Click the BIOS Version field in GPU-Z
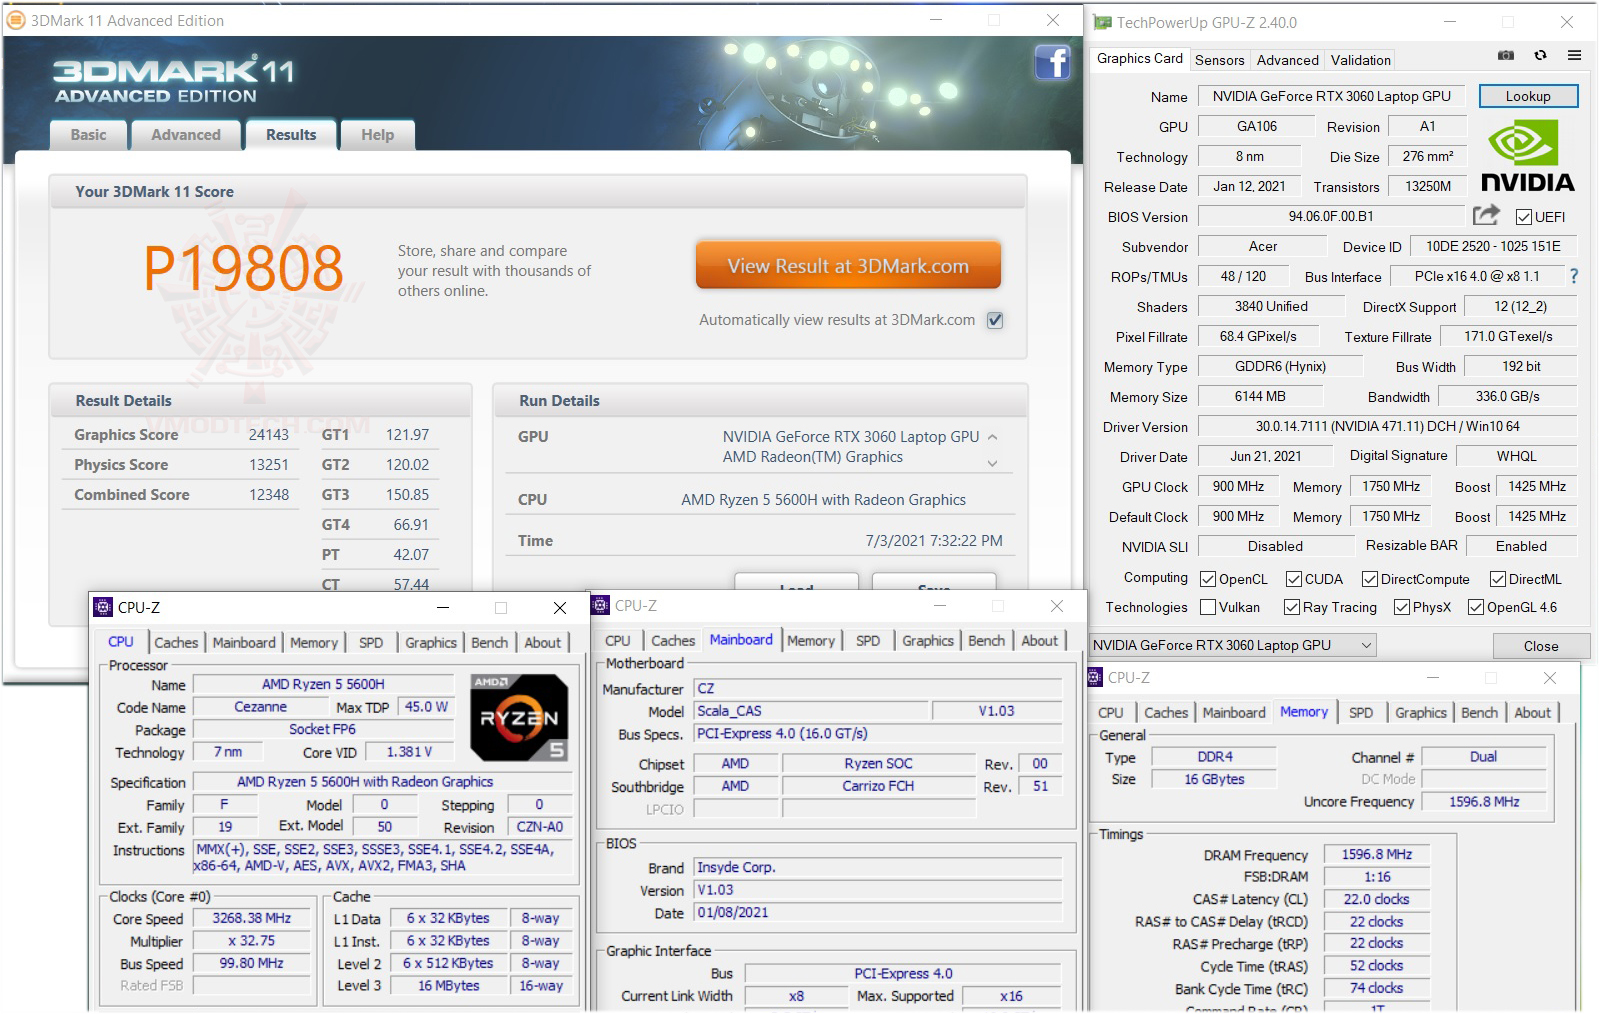 1330,216
